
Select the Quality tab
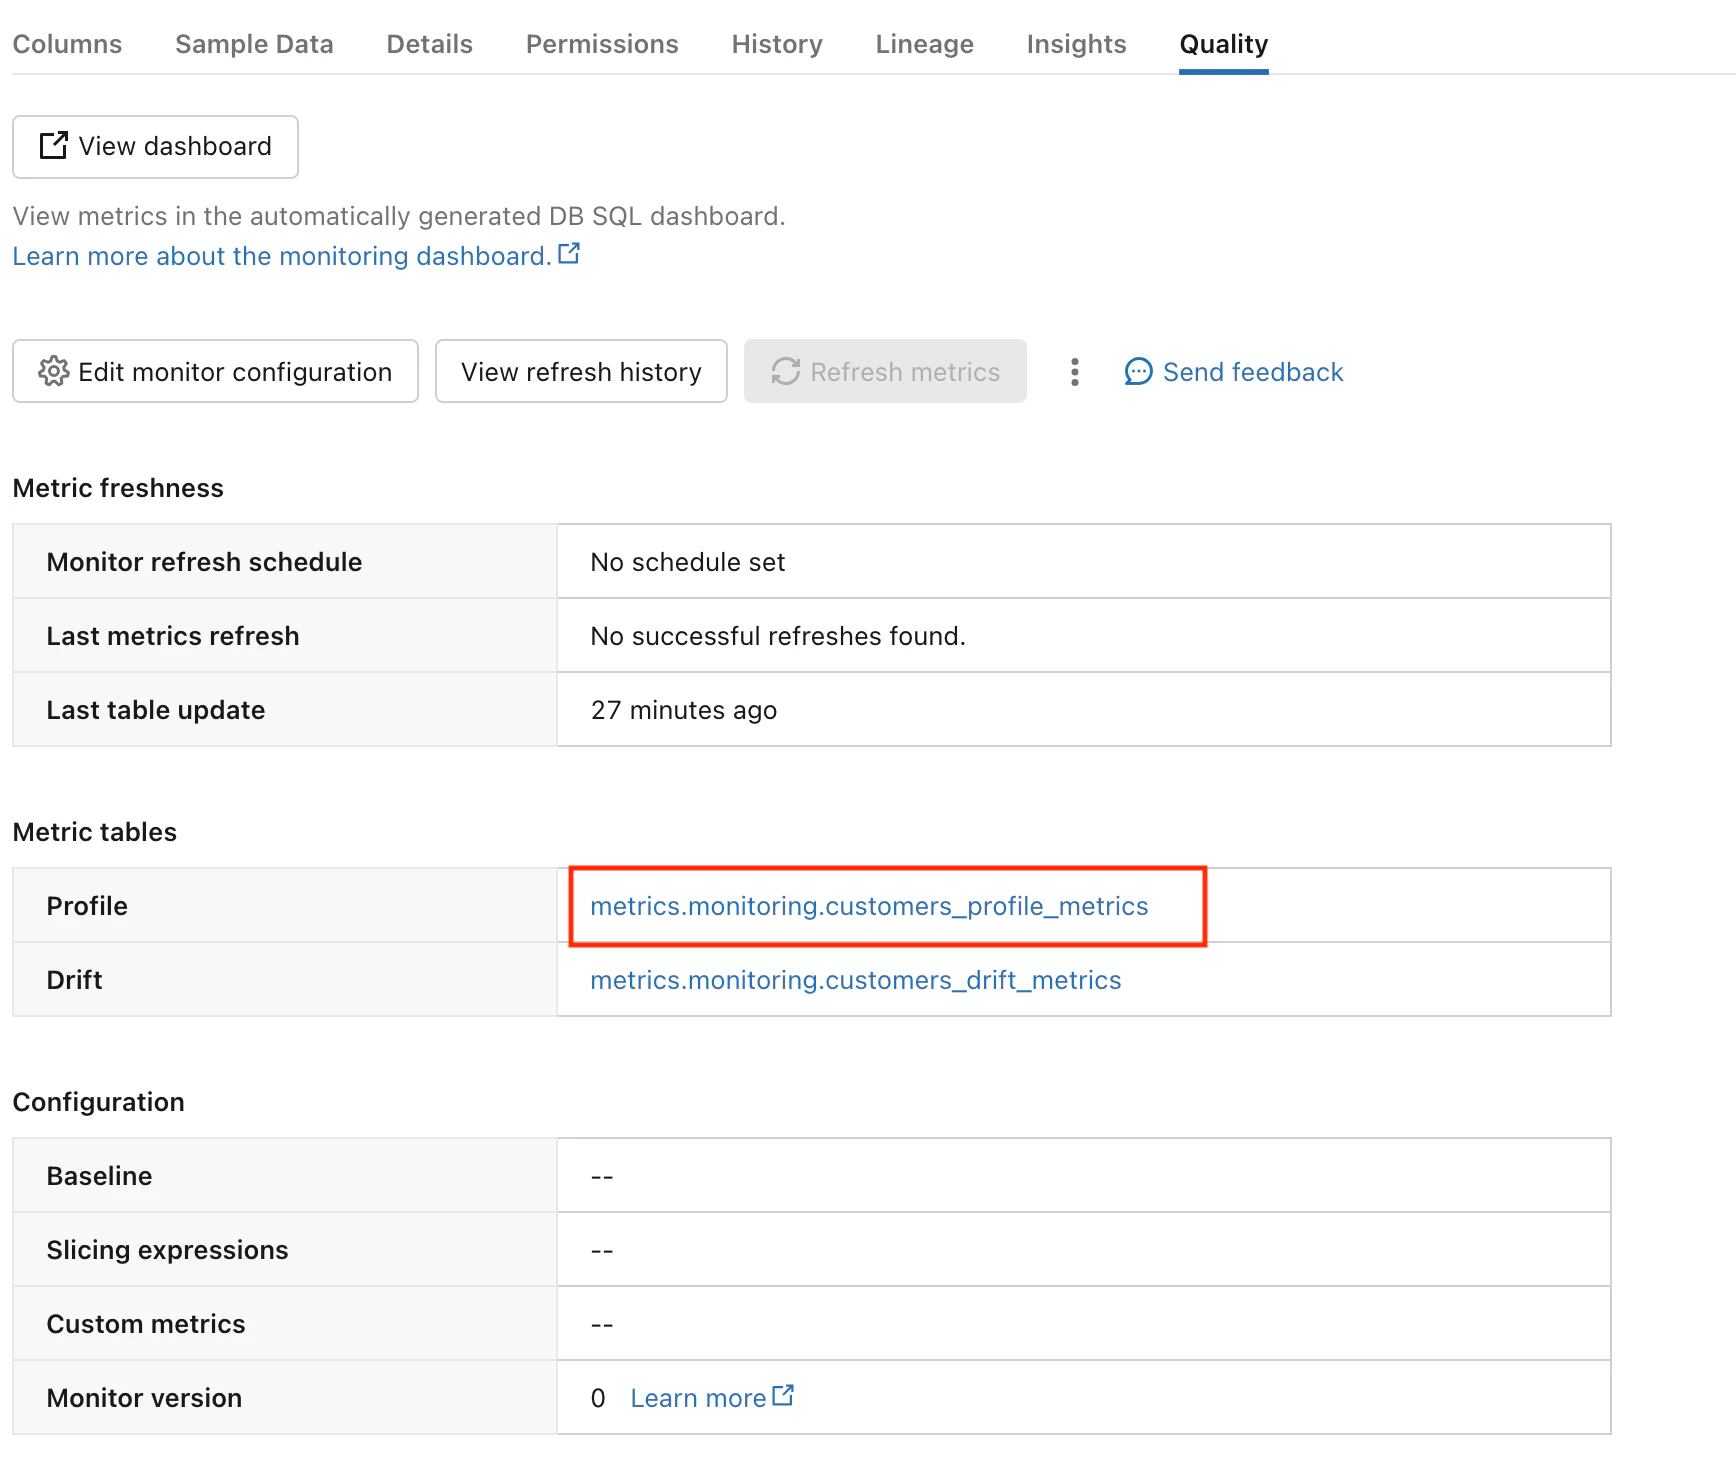pos(1224,44)
